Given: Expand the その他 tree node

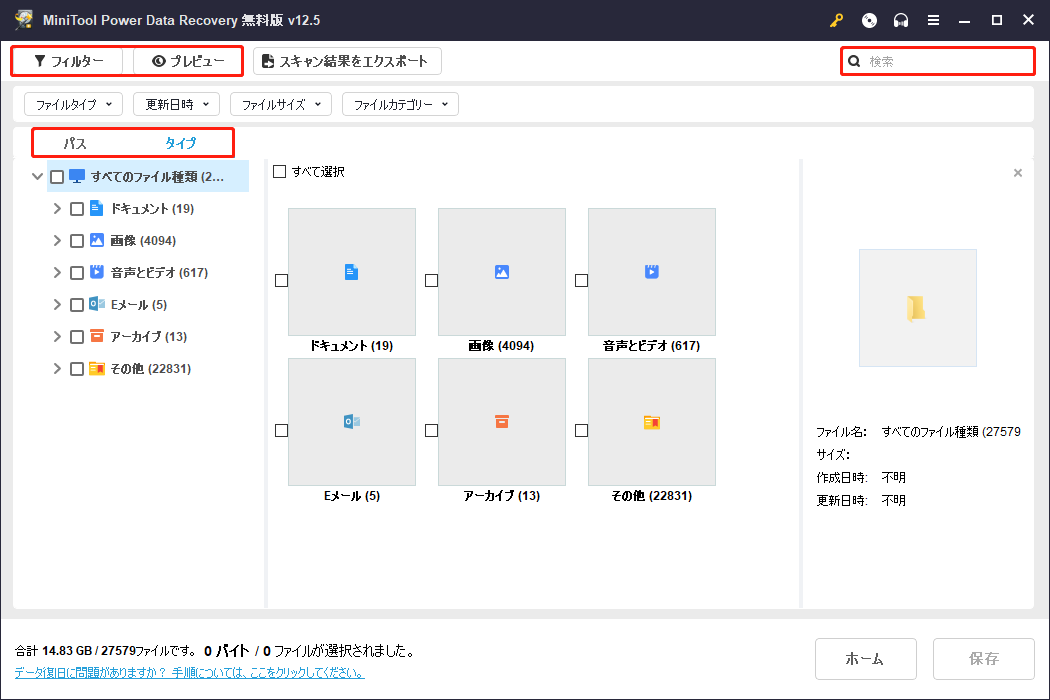Looking at the screenshot, I should click(57, 369).
